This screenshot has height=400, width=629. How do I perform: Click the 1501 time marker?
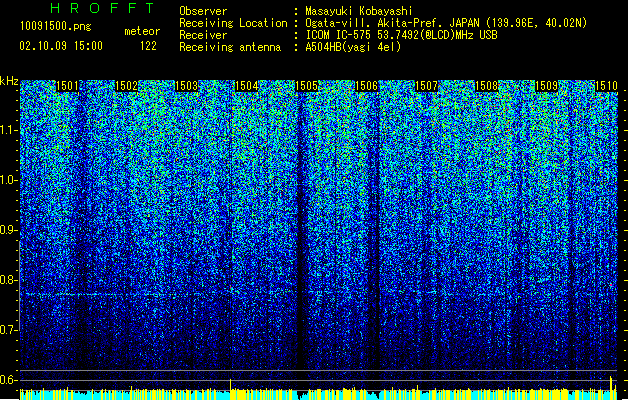[x=67, y=86]
